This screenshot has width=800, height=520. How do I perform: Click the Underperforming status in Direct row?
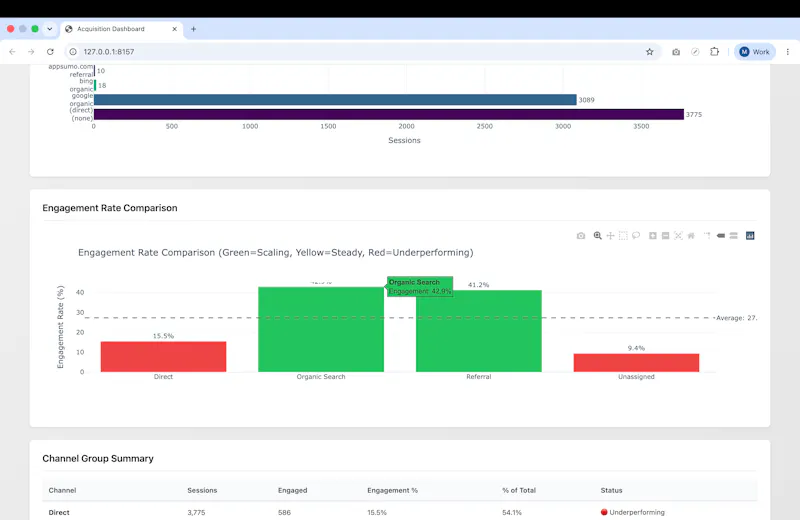tap(633, 512)
